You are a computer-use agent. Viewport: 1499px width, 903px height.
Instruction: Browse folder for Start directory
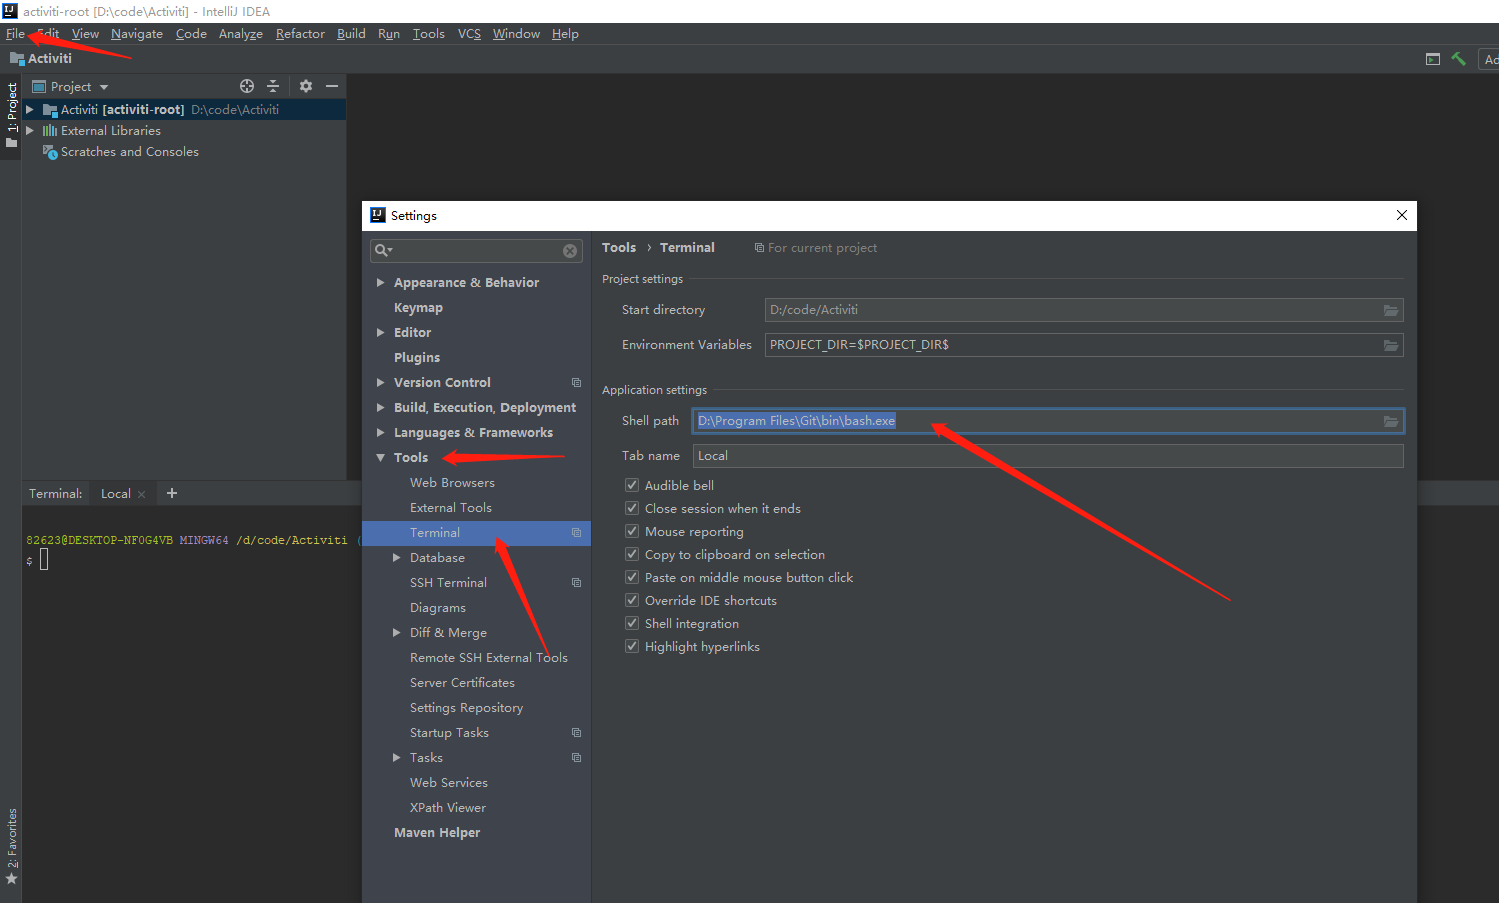(1390, 310)
